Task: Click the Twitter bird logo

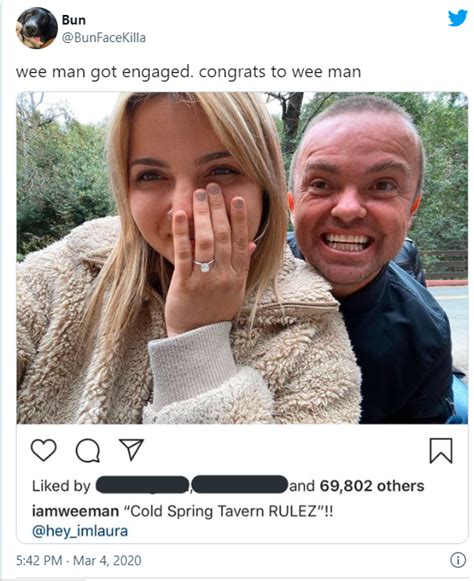Action: (457, 18)
